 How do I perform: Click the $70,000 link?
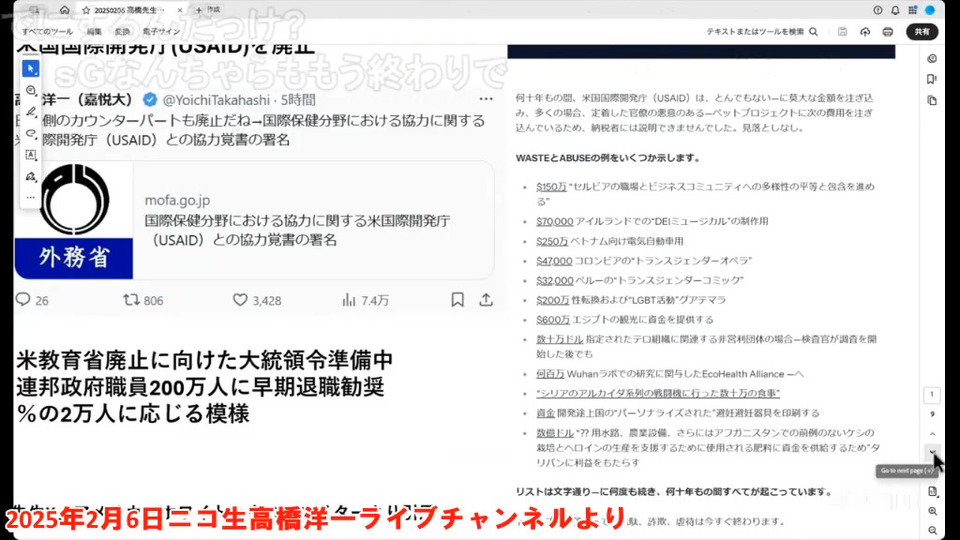[x=555, y=221]
